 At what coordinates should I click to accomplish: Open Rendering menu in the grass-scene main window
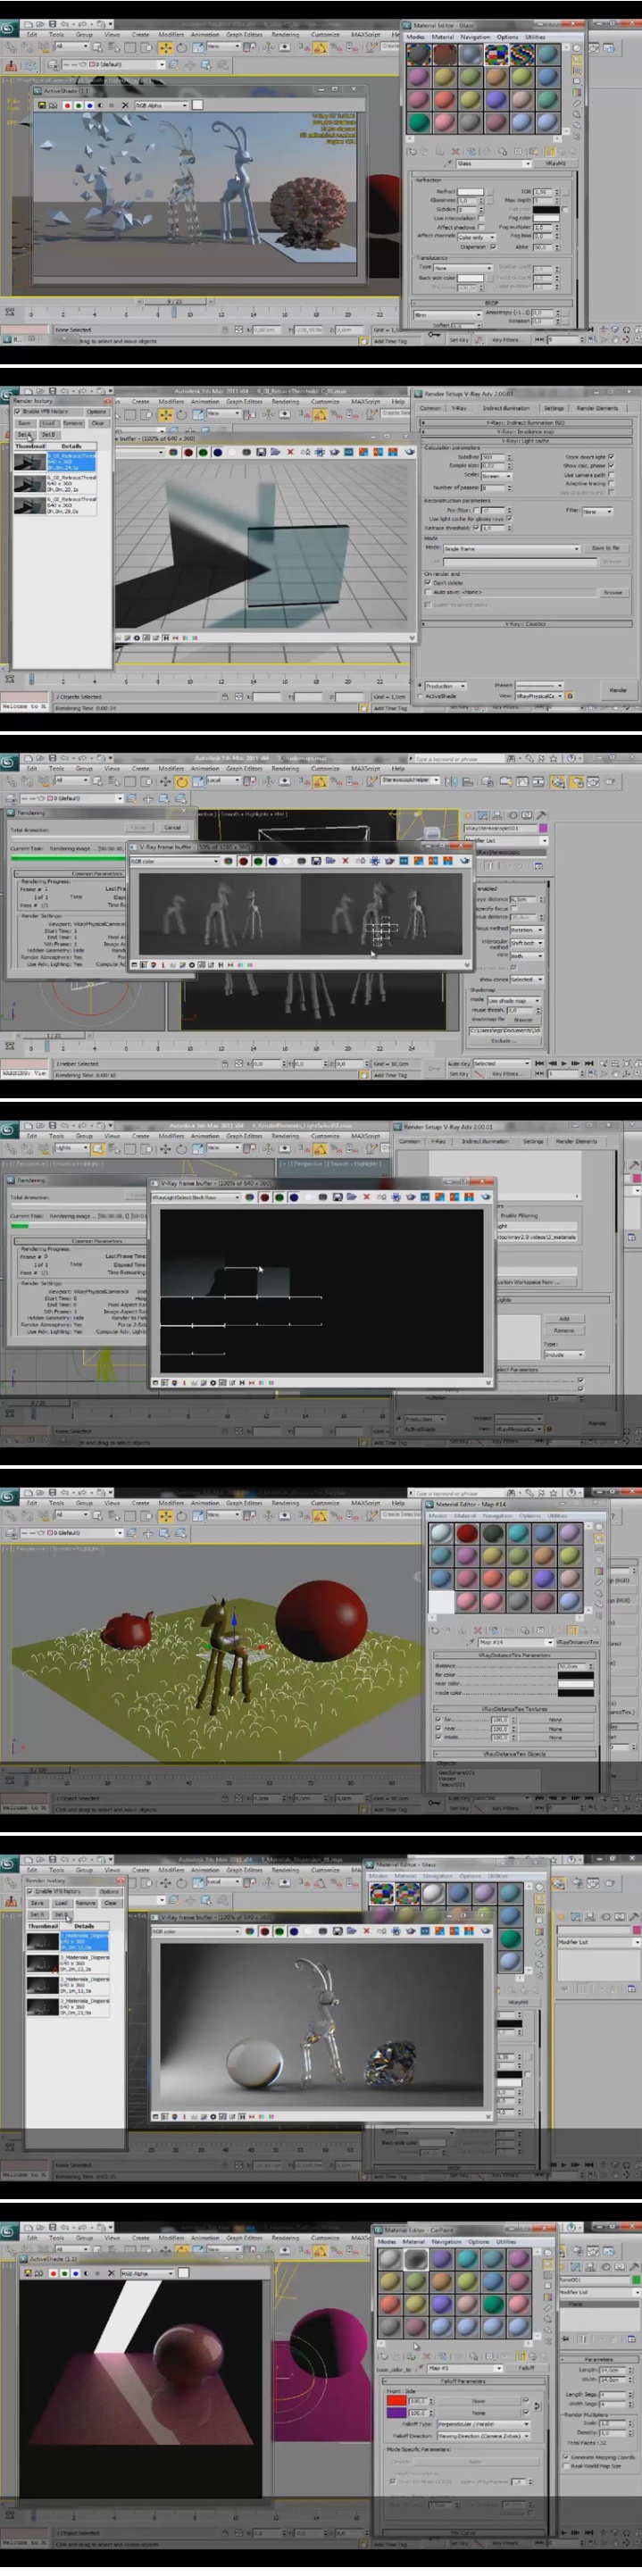(x=285, y=1503)
